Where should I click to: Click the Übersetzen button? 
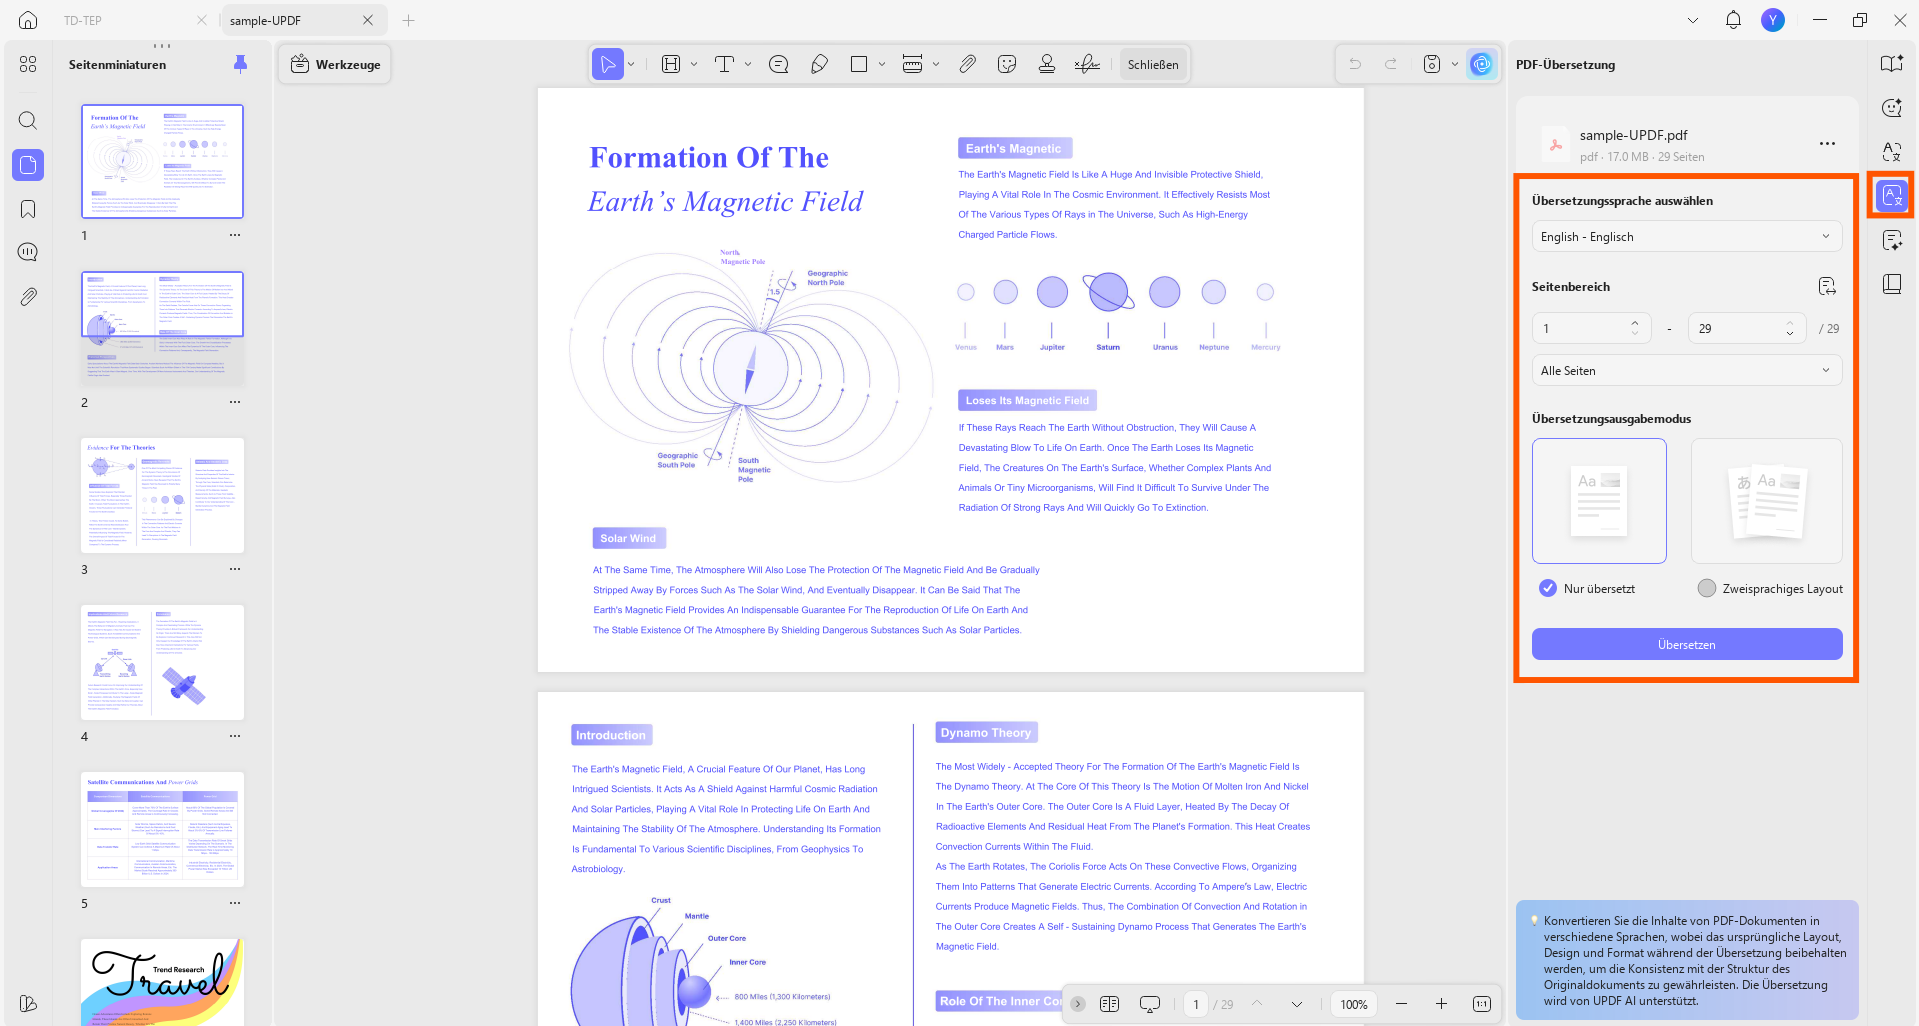(x=1686, y=644)
